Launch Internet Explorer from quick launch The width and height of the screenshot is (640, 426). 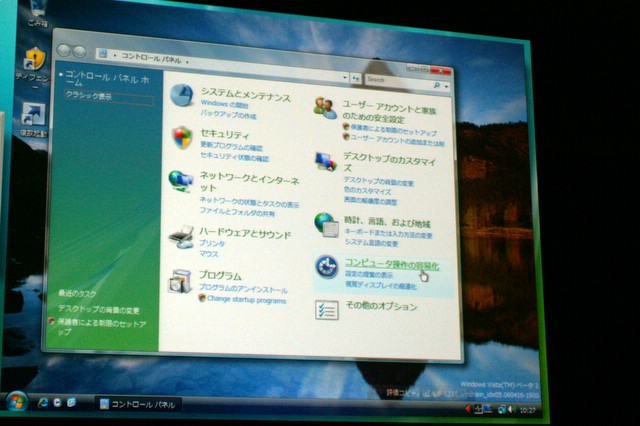[x=42, y=403]
